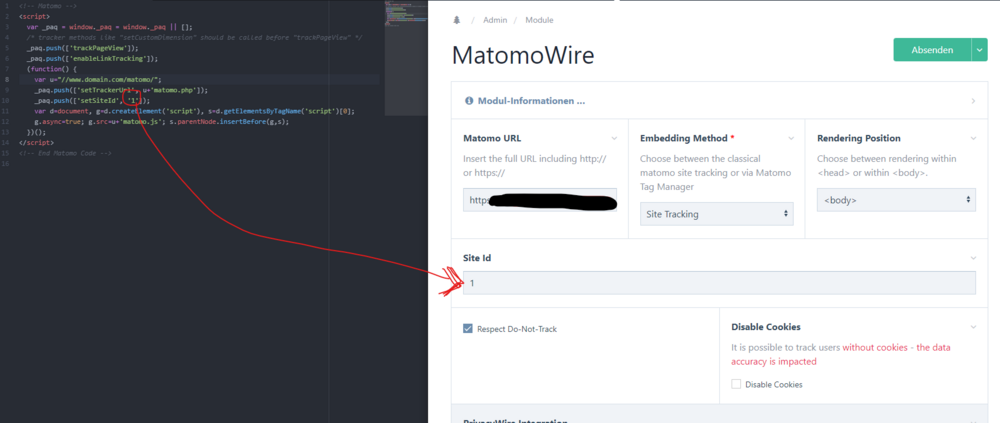Open the Absenden button dropdown arrow
The height and width of the screenshot is (423, 1000).
point(979,50)
